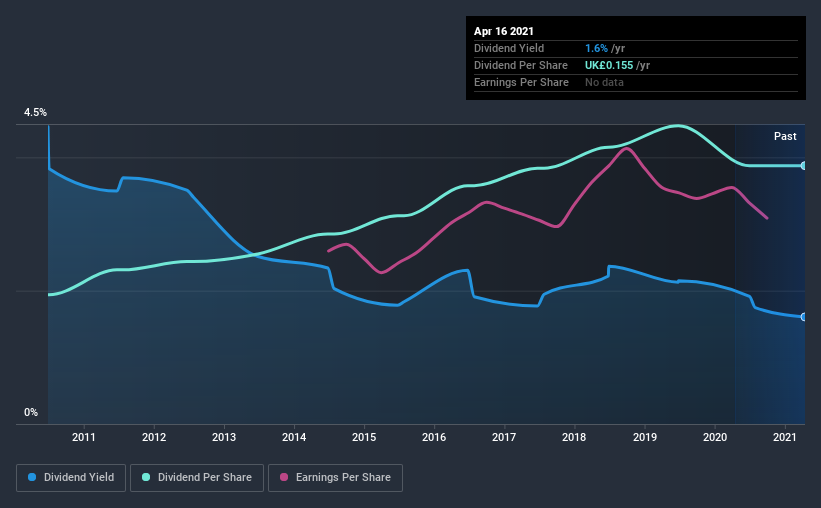This screenshot has height=508, width=821.
Task: Click the Dividend Yield tooltip row label
Action: click(x=509, y=48)
